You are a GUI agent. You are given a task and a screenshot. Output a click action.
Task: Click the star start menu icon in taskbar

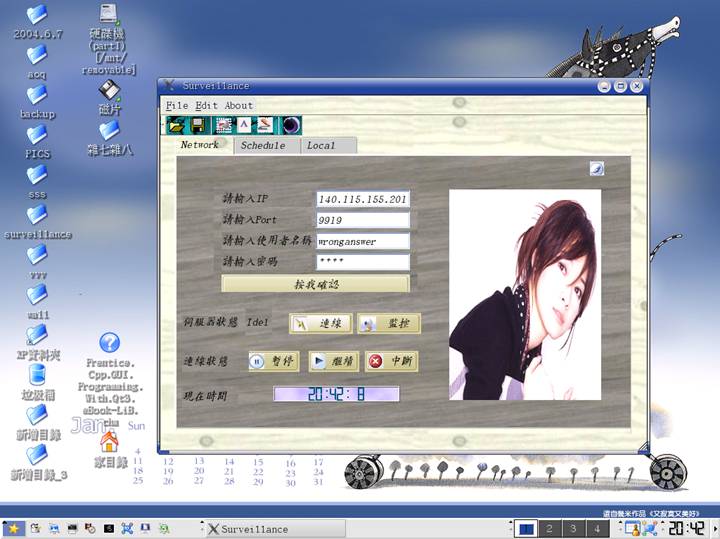tap(15, 528)
